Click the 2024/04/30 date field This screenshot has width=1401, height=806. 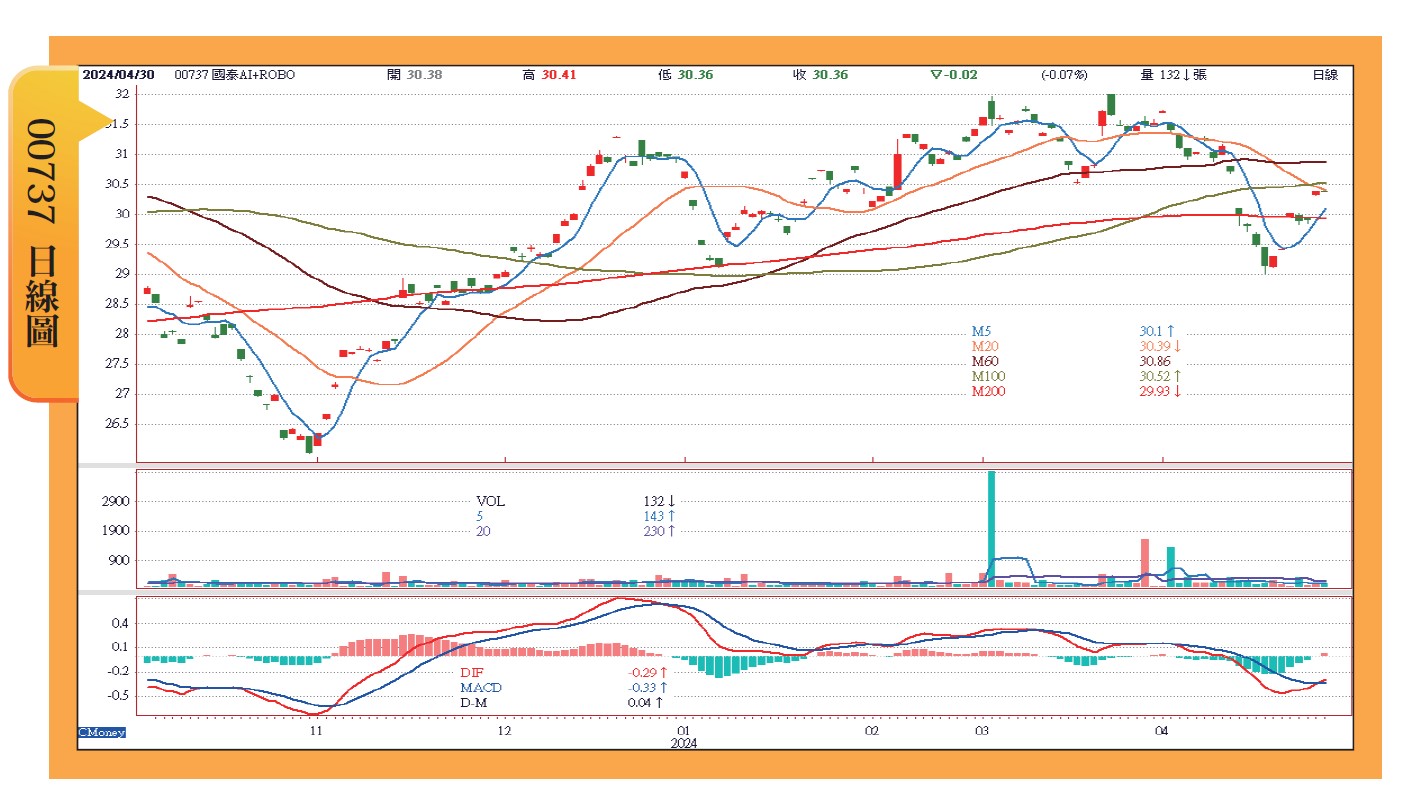[118, 75]
